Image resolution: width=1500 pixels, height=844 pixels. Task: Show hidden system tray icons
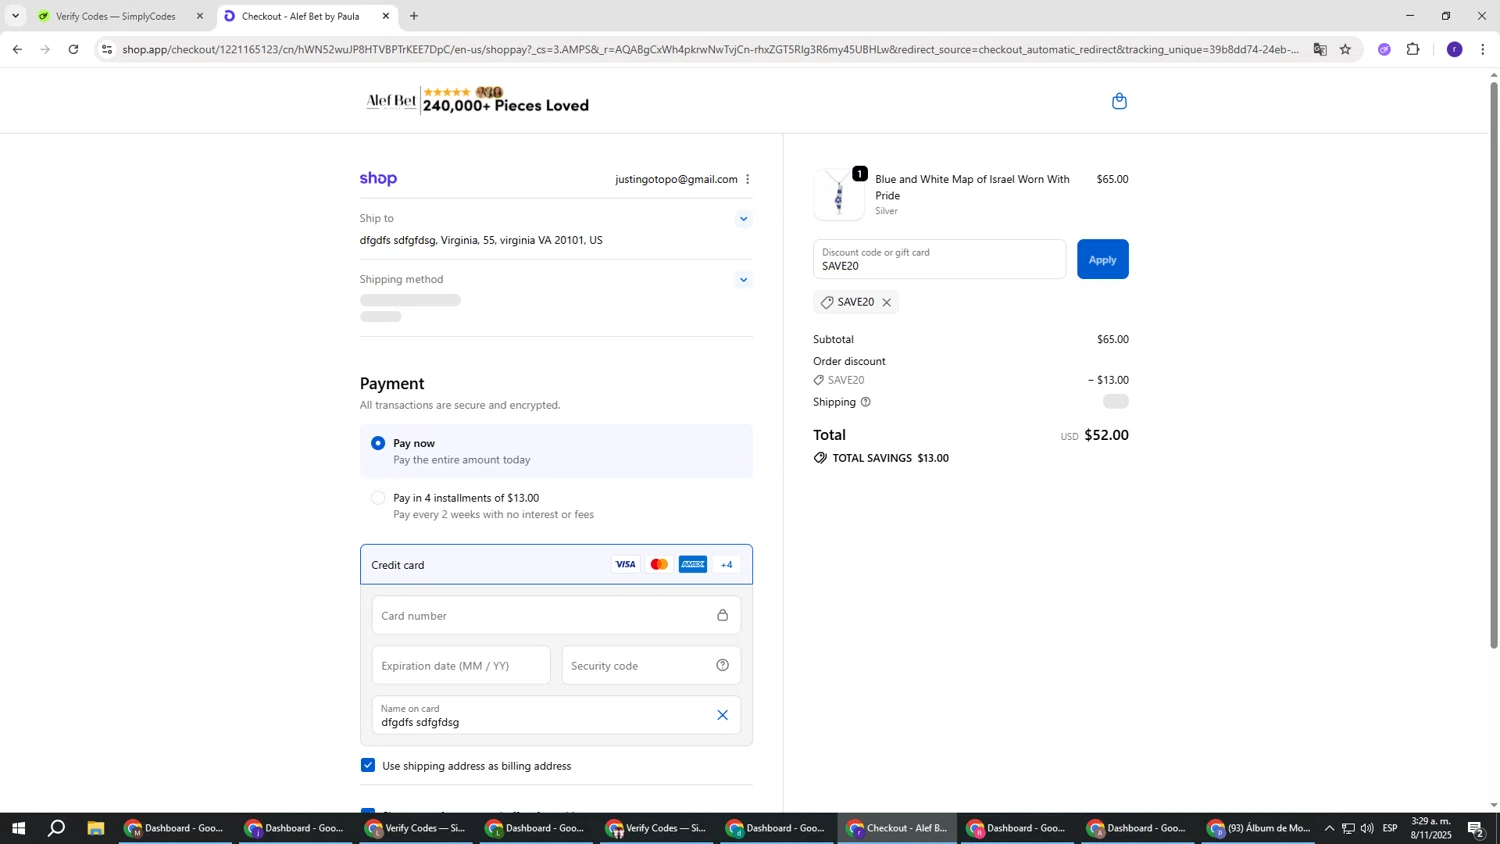point(1329,828)
